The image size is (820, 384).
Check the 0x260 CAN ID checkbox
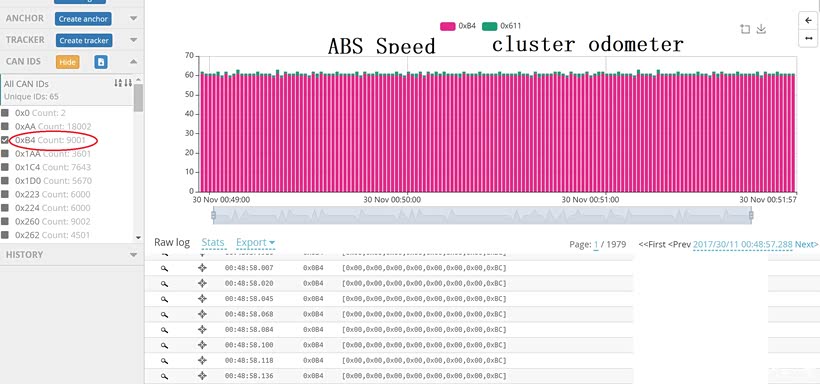click(5, 221)
